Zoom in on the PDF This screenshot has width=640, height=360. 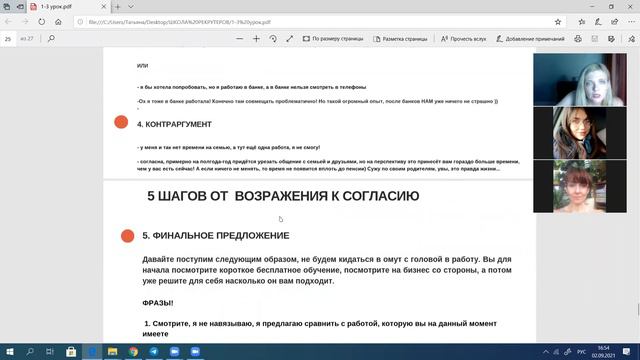(x=256, y=39)
